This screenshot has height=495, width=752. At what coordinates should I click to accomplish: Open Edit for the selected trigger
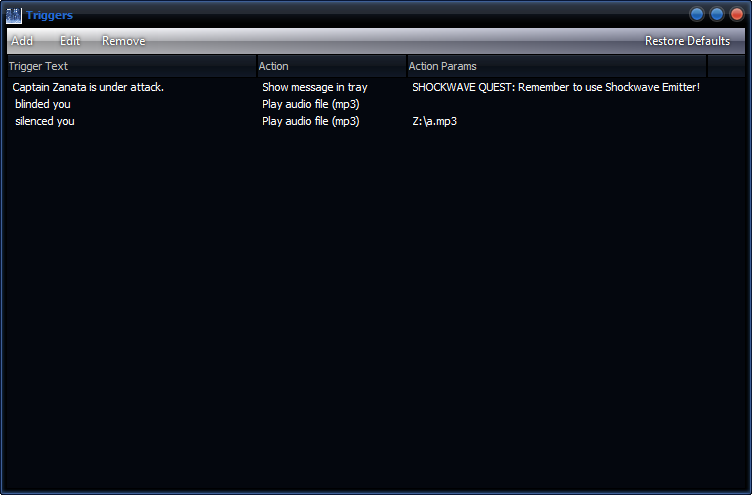pyautogui.click(x=70, y=41)
